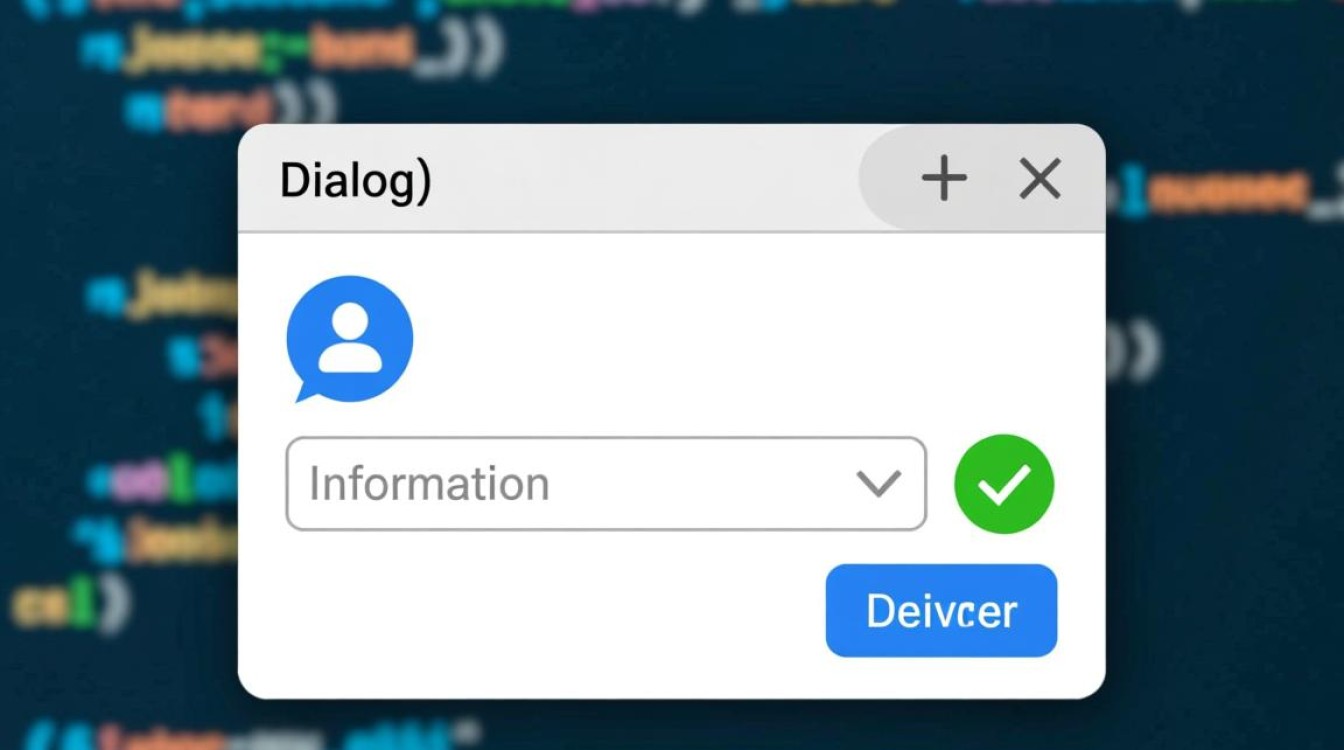
Task: Click the Dialog) title text
Action: pos(355,182)
